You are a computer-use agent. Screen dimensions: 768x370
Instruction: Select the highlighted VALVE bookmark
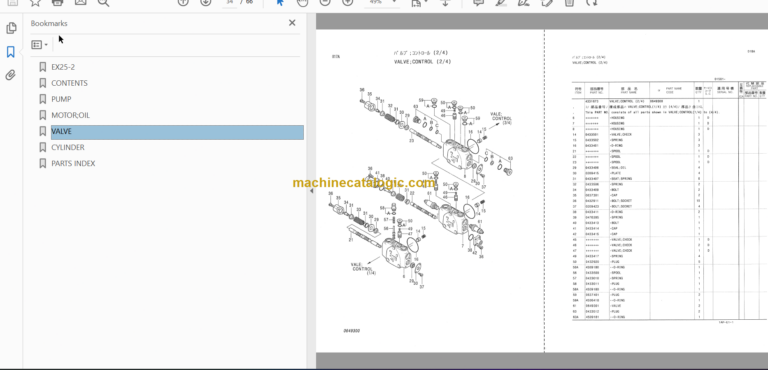point(177,132)
